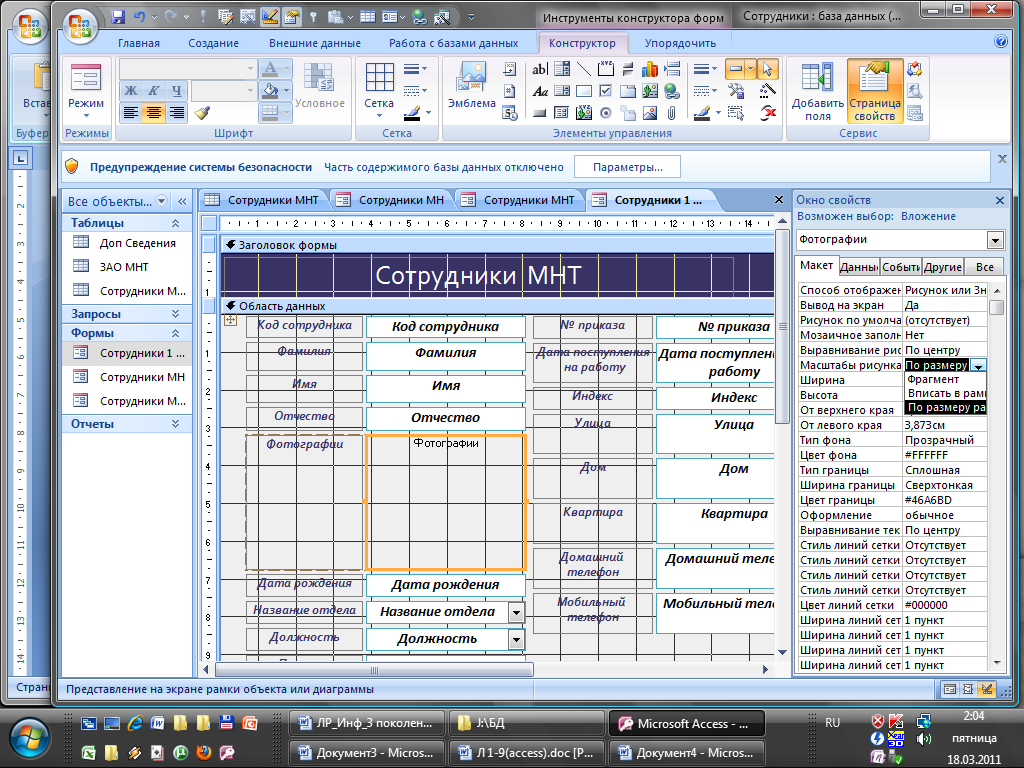
Task: Open the Главная ribbon tab
Action: [x=138, y=43]
